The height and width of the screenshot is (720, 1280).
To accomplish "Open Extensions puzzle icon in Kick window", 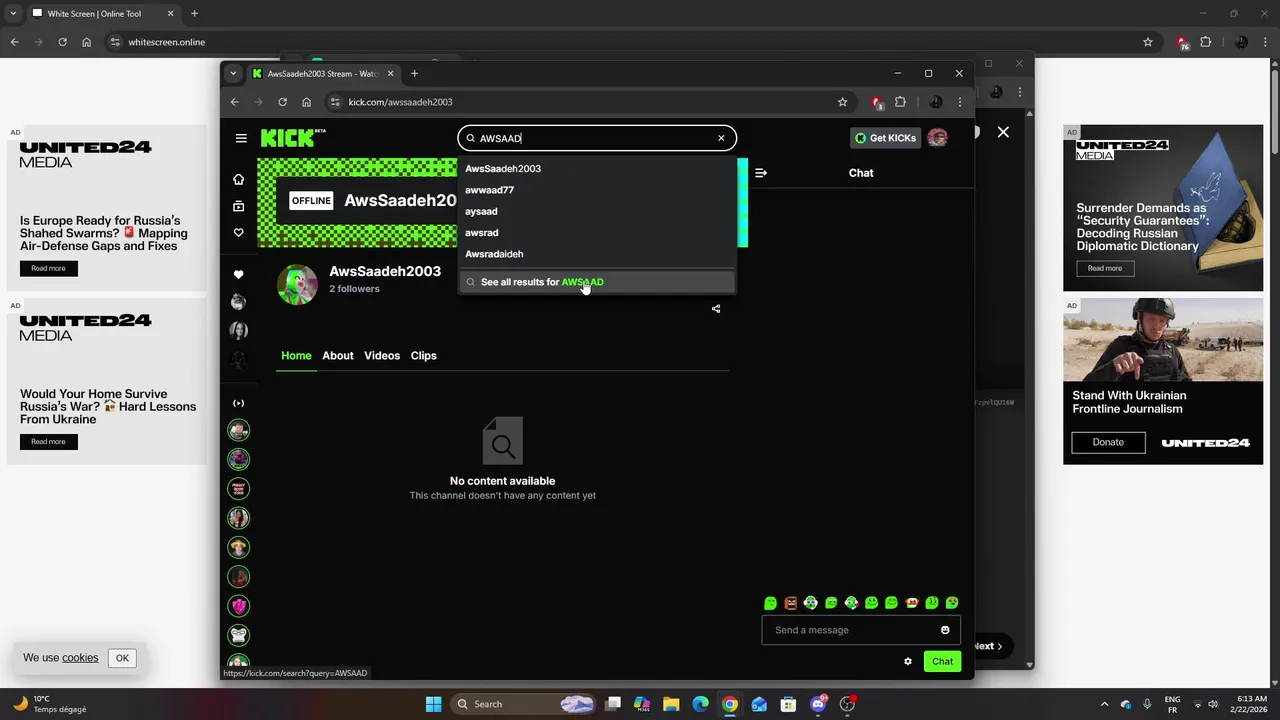I will (900, 102).
